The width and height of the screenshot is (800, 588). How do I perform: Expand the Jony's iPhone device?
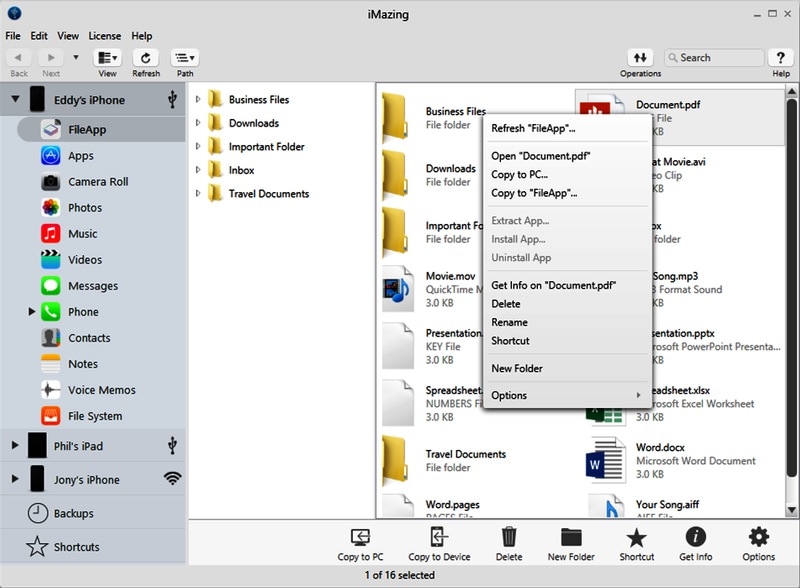coord(15,479)
